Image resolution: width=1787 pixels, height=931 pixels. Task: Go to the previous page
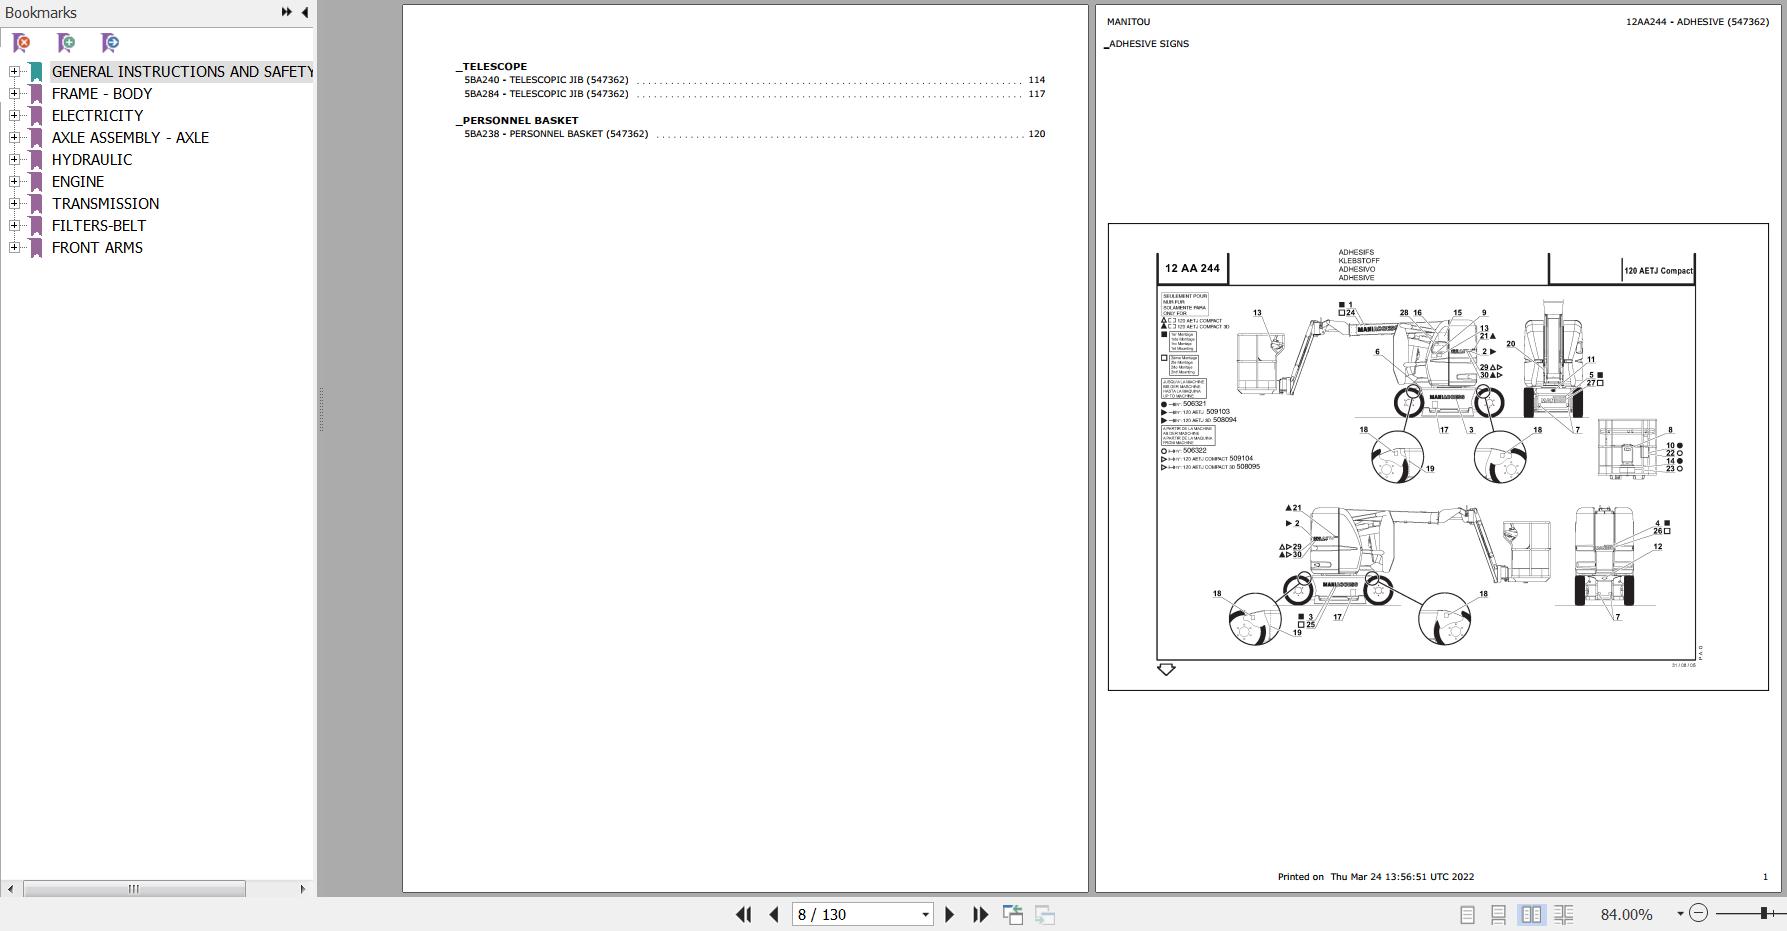pos(773,914)
